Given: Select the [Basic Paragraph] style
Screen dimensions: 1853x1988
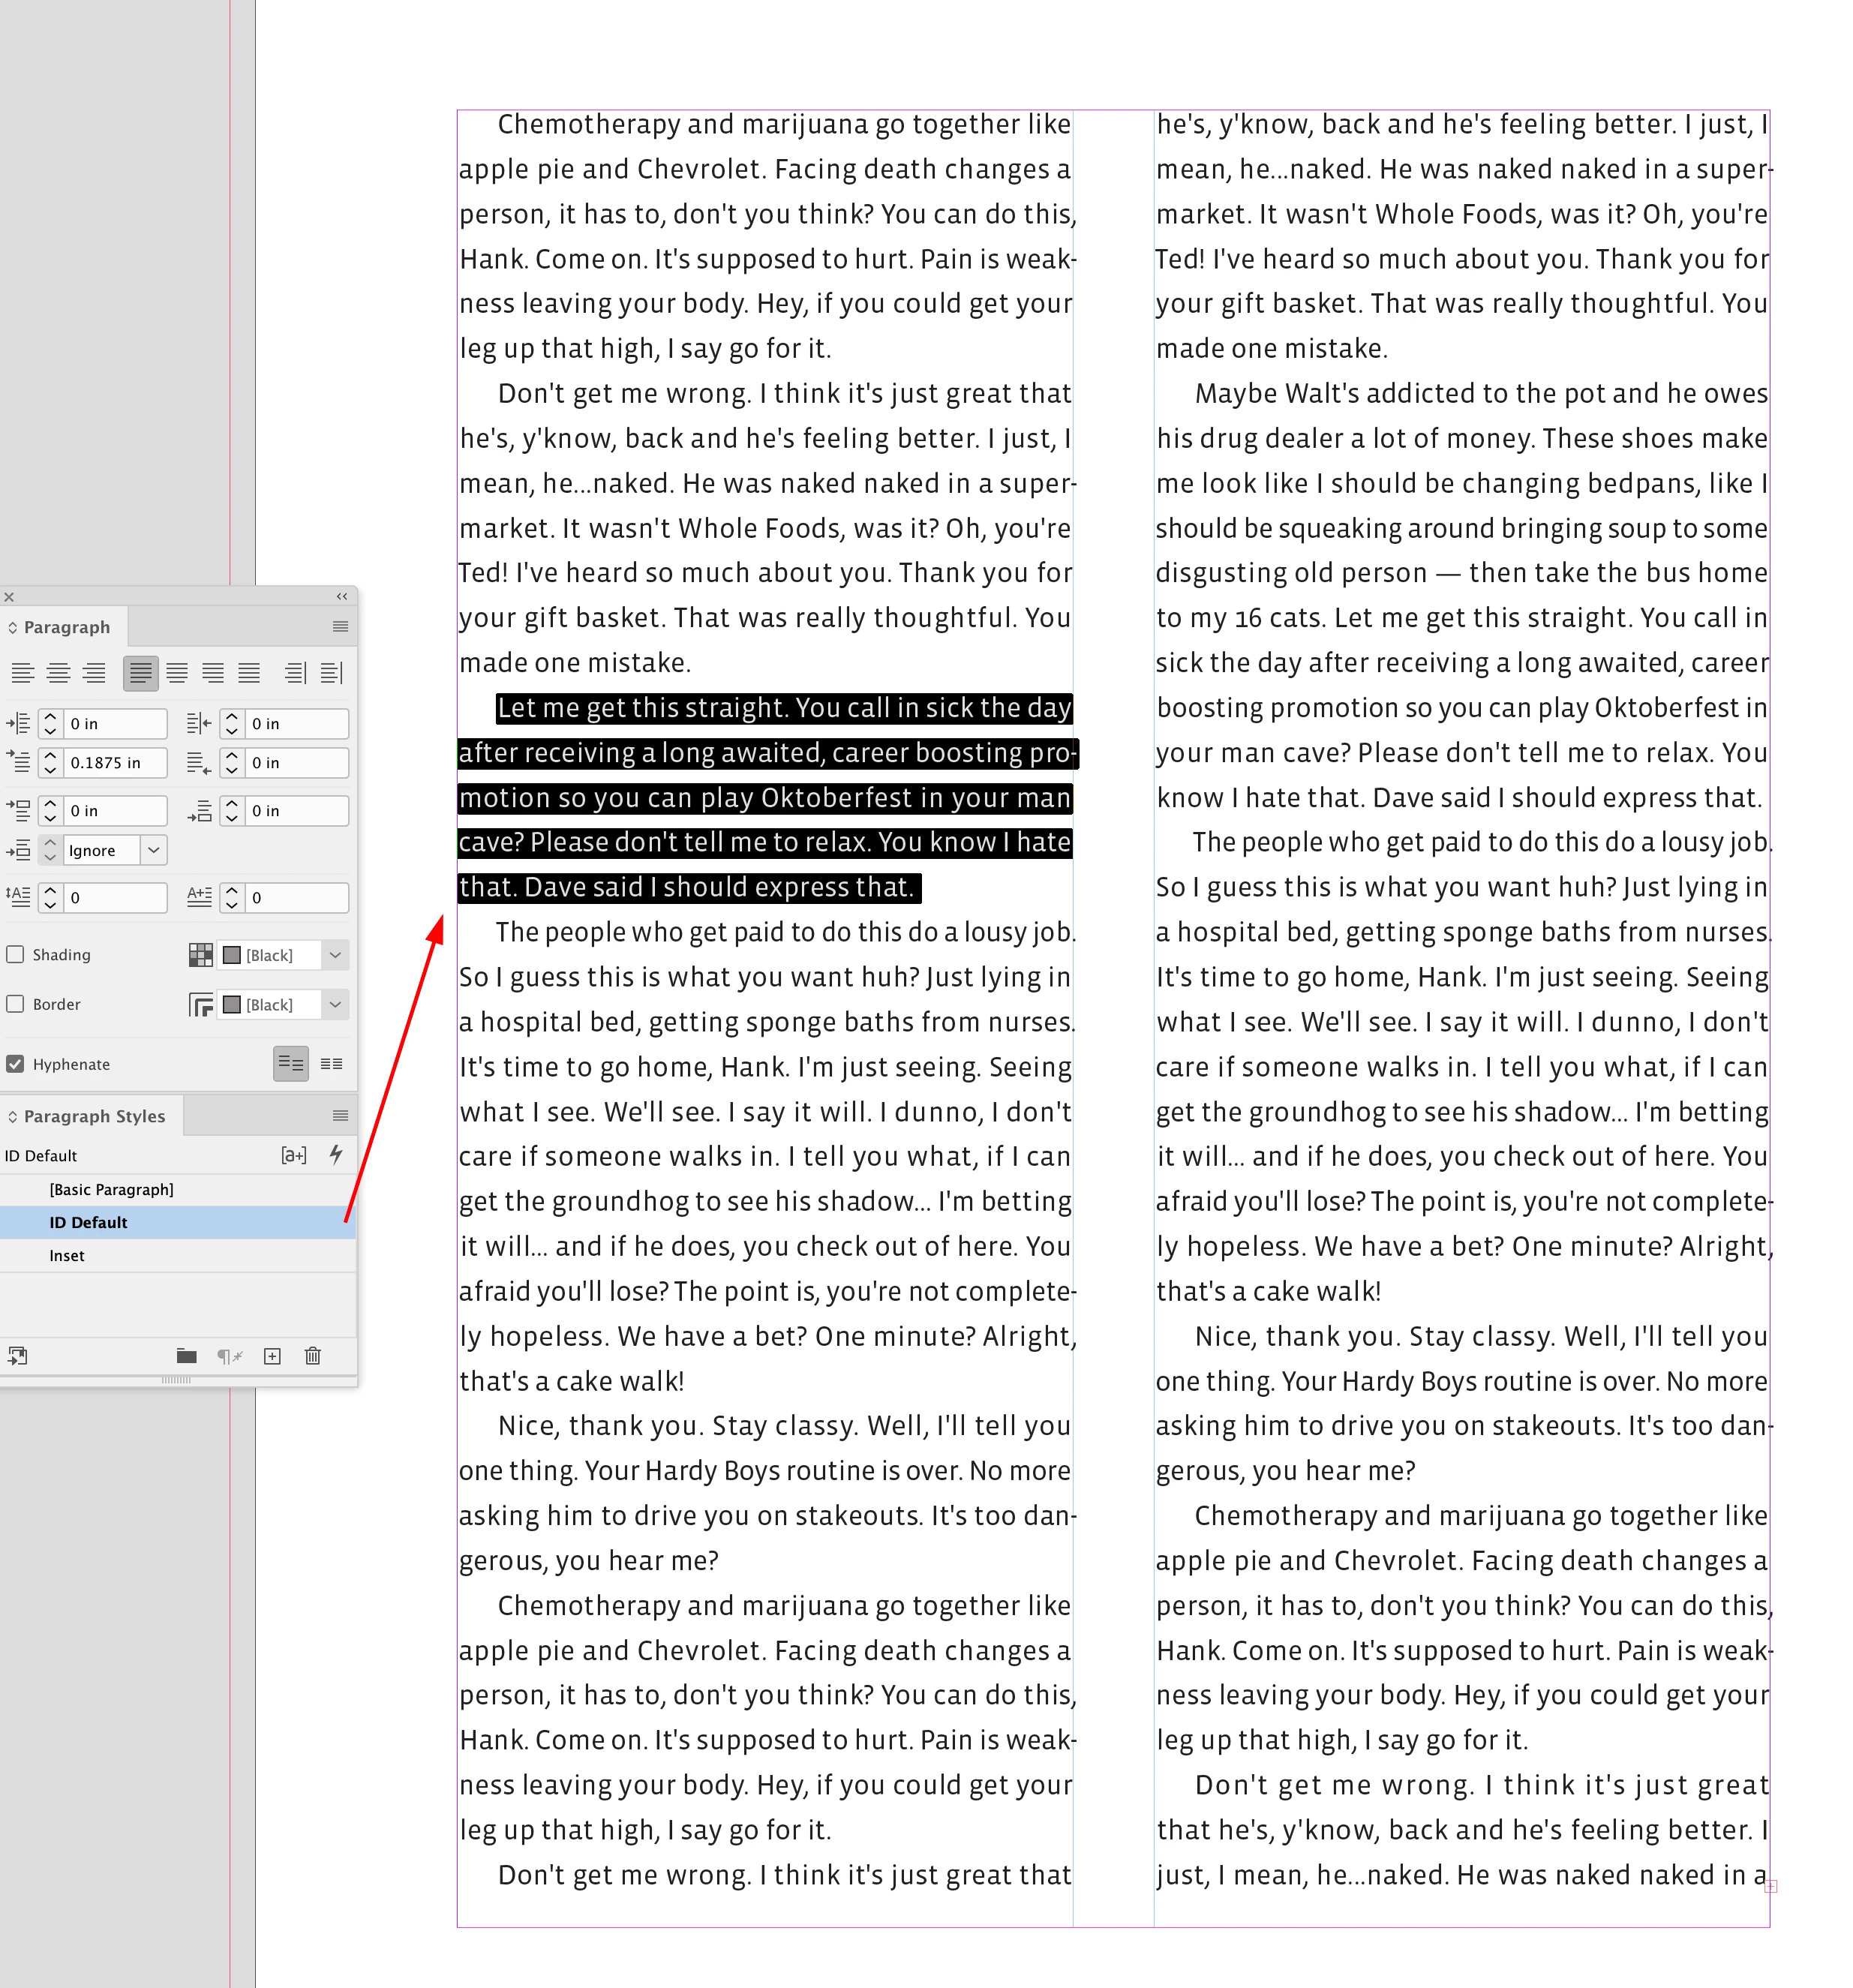Looking at the screenshot, I should pos(111,1189).
